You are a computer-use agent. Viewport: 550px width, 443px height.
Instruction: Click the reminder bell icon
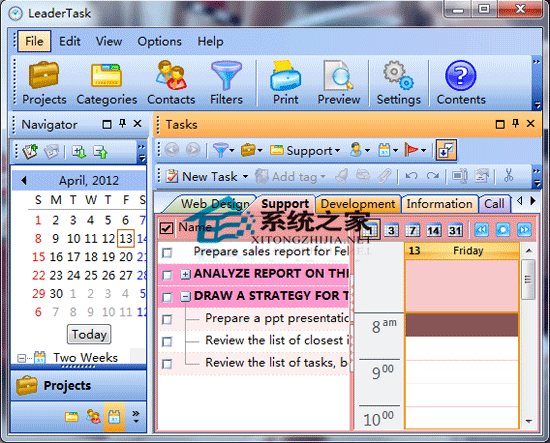pos(341,176)
